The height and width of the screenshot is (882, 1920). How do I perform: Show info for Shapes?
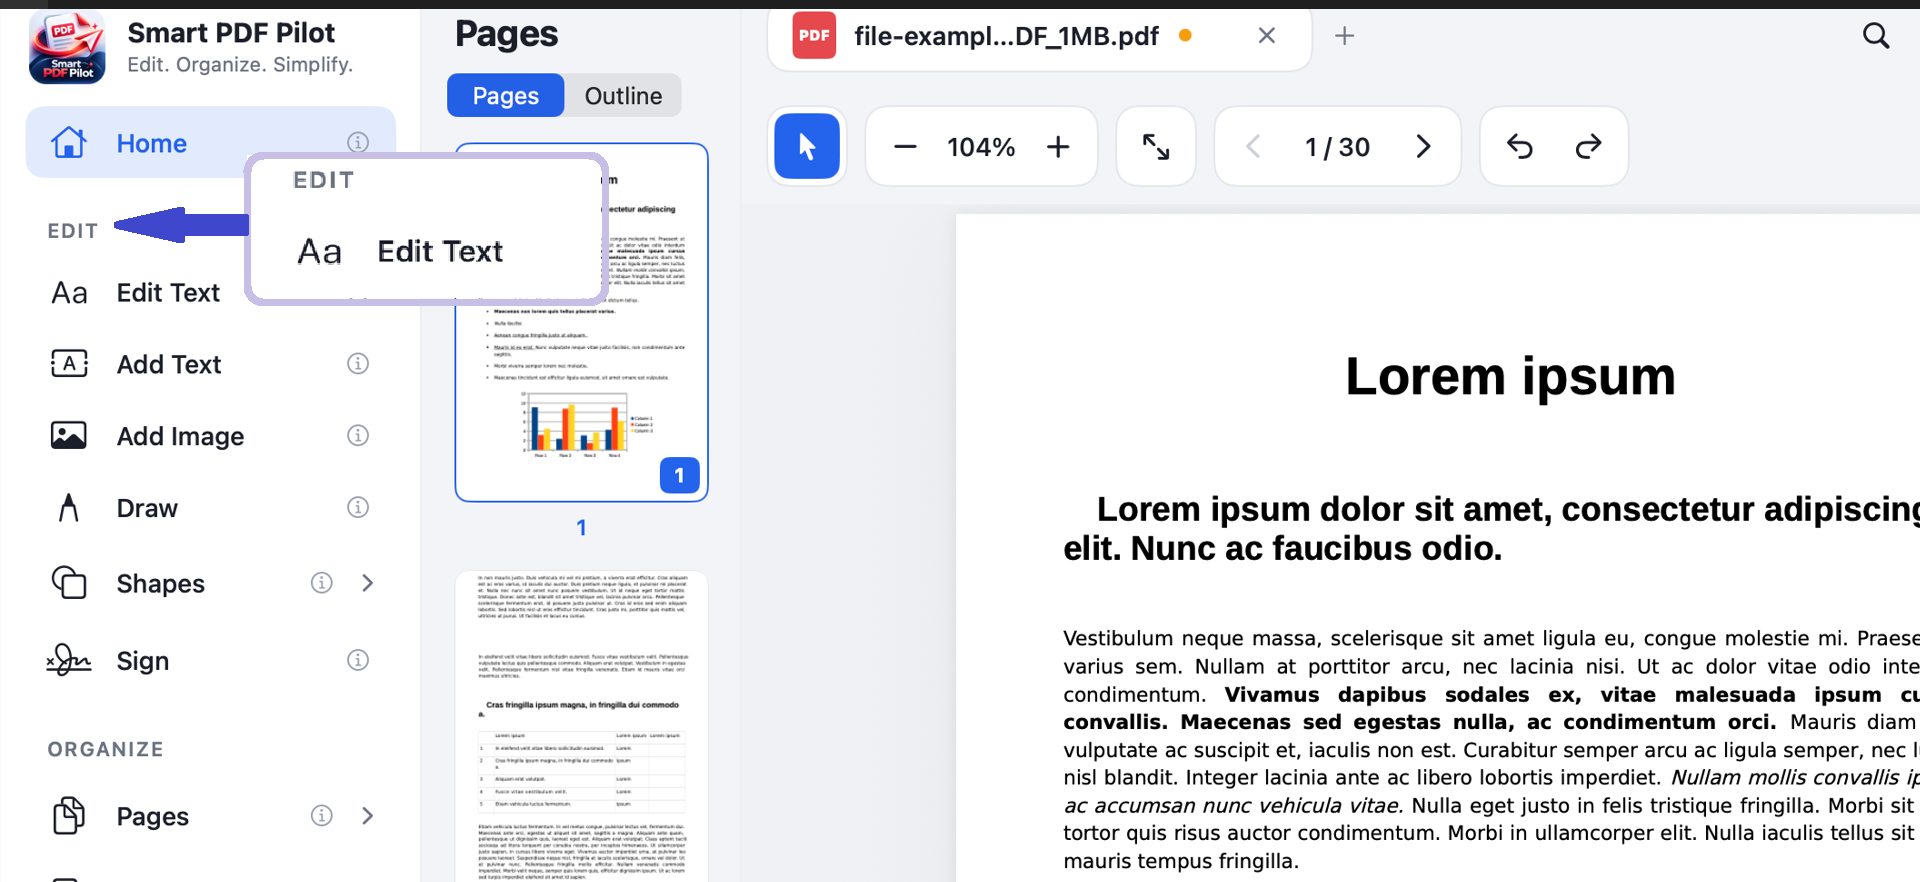[x=322, y=583]
